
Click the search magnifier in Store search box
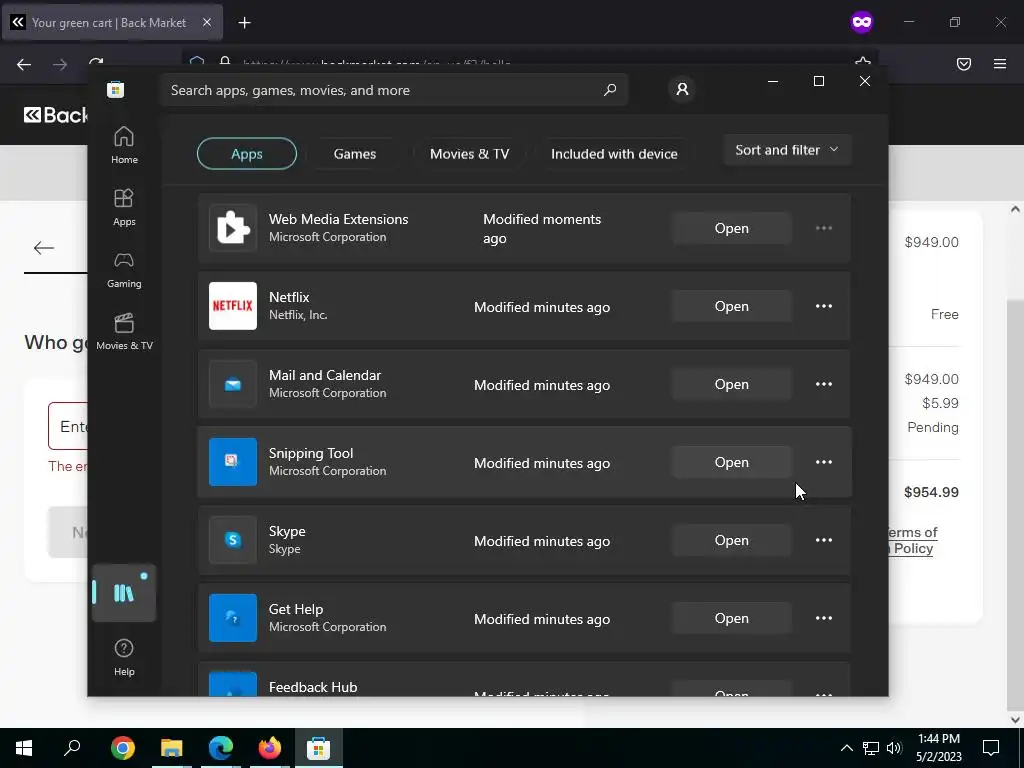tap(610, 90)
